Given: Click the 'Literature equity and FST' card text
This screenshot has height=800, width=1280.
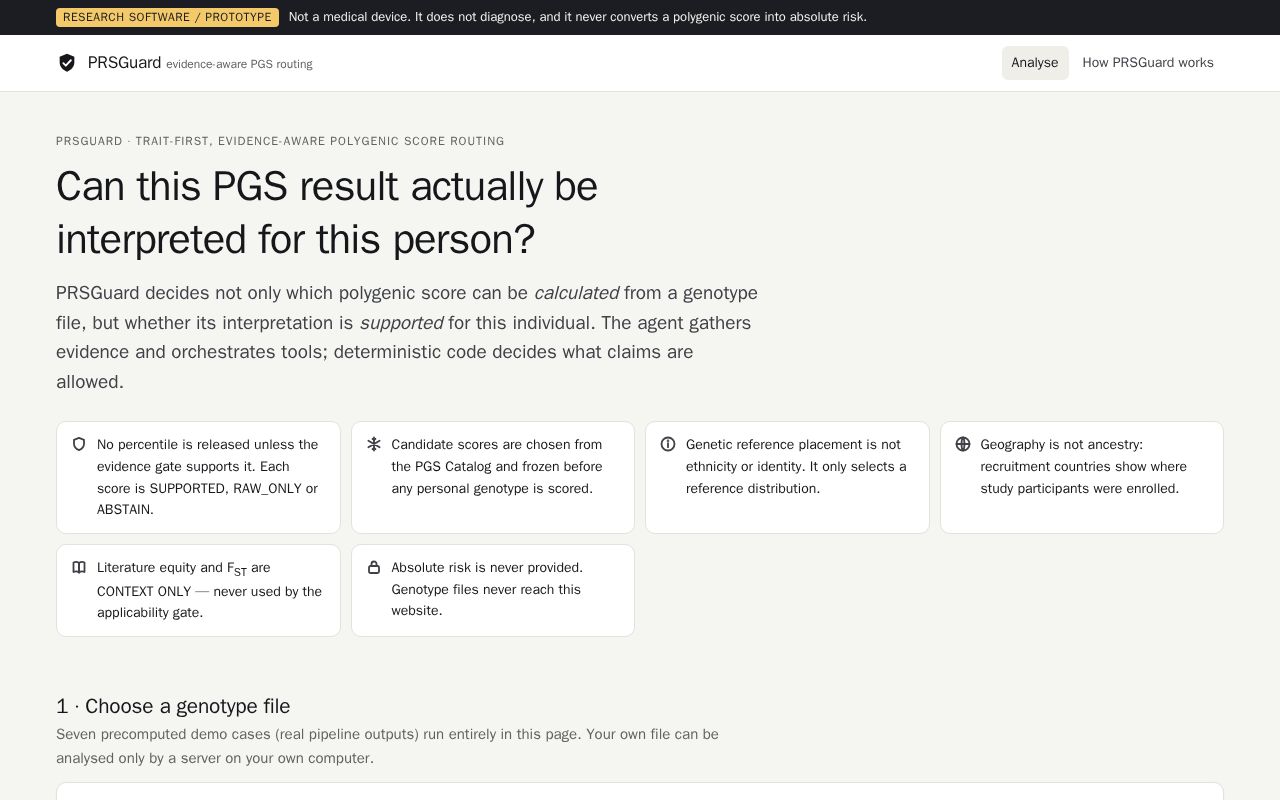Looking at the screenshot, I should pyautogui.click(x=209, y=590).
